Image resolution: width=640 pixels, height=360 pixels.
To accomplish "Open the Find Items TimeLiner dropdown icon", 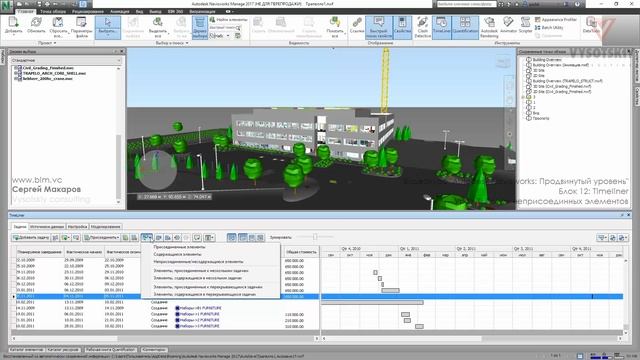I will pyautogui.click(x=147, y=238).
